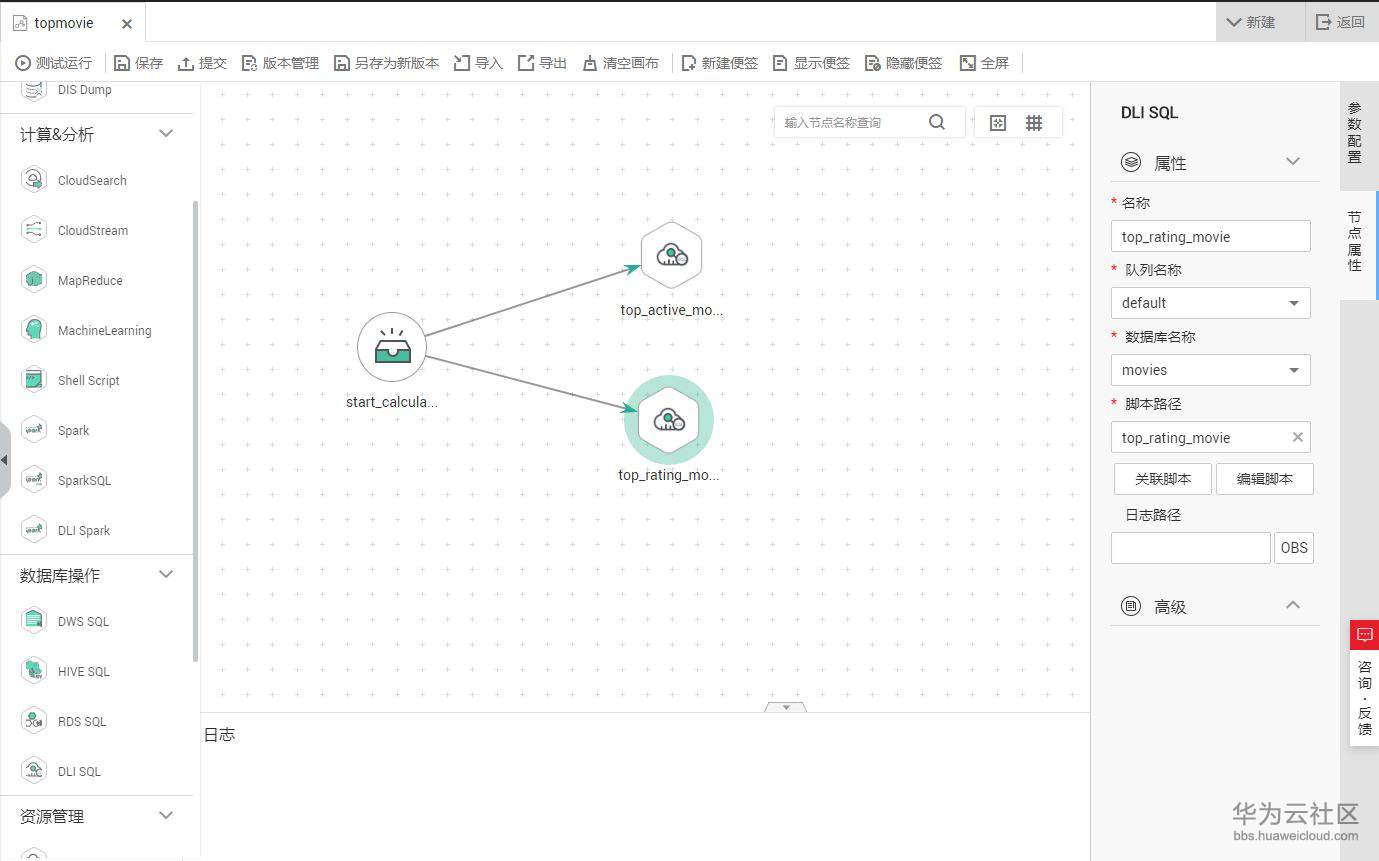1379x861 pixels.
Task: Submit the job with 提交
Action: [202, 63]
